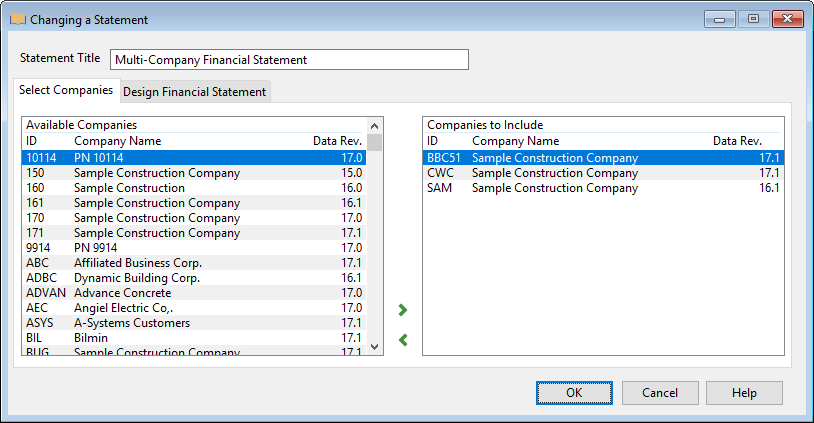Open Help for this dialog
This screenshot has height=423, width=814.
(744, 393)
